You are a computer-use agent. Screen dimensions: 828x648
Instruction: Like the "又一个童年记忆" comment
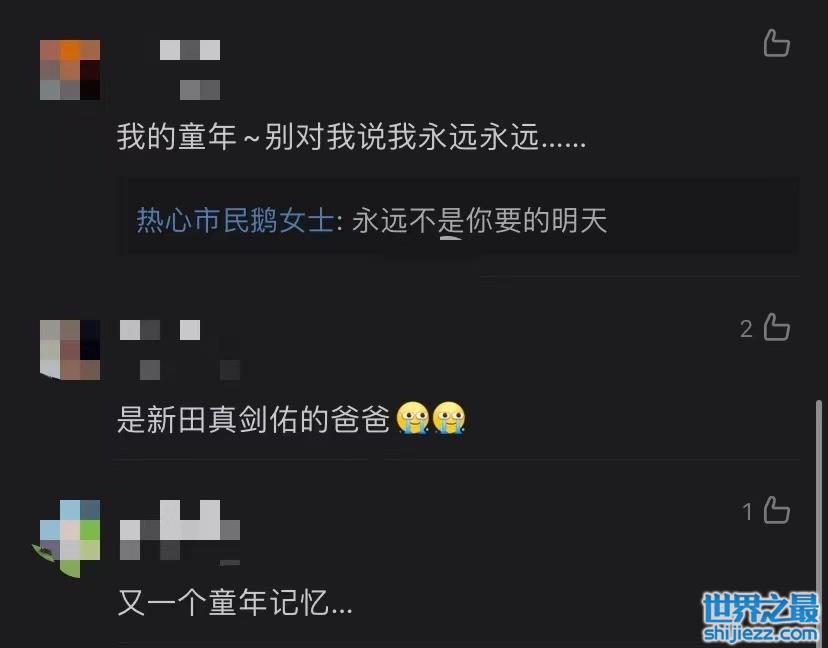point(776,511)
